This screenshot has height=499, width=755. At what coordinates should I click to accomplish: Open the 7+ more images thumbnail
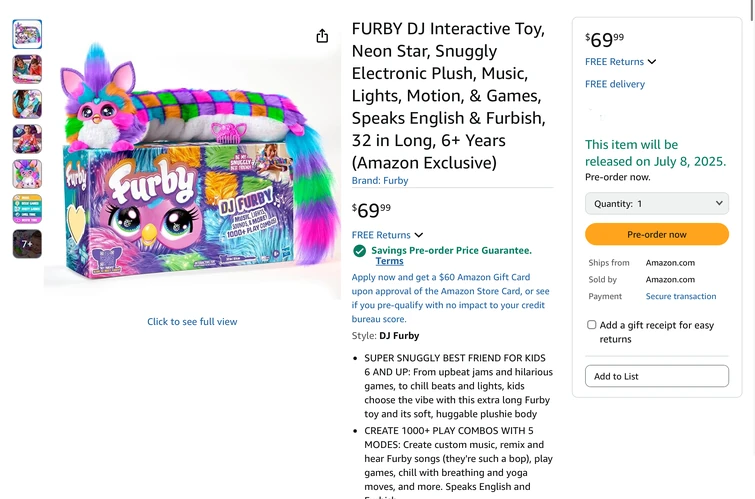pyautogui.click(x=27, y=244)
